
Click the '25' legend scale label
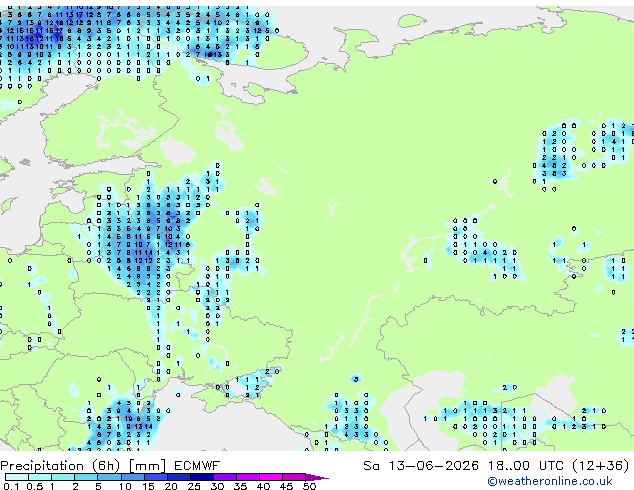click(194, 486)
